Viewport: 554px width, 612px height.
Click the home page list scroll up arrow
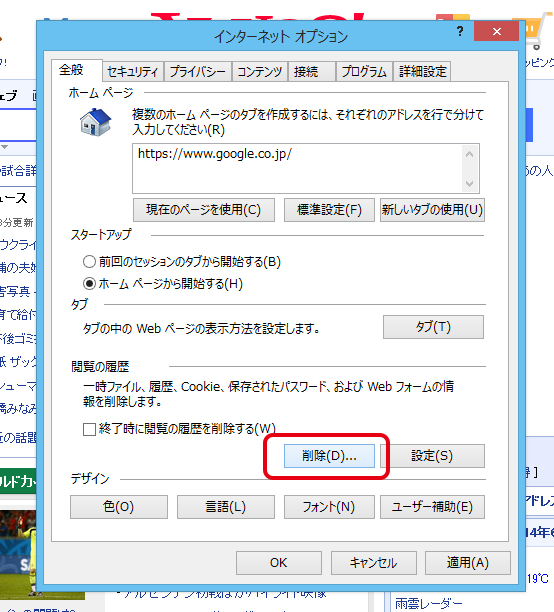470,154
